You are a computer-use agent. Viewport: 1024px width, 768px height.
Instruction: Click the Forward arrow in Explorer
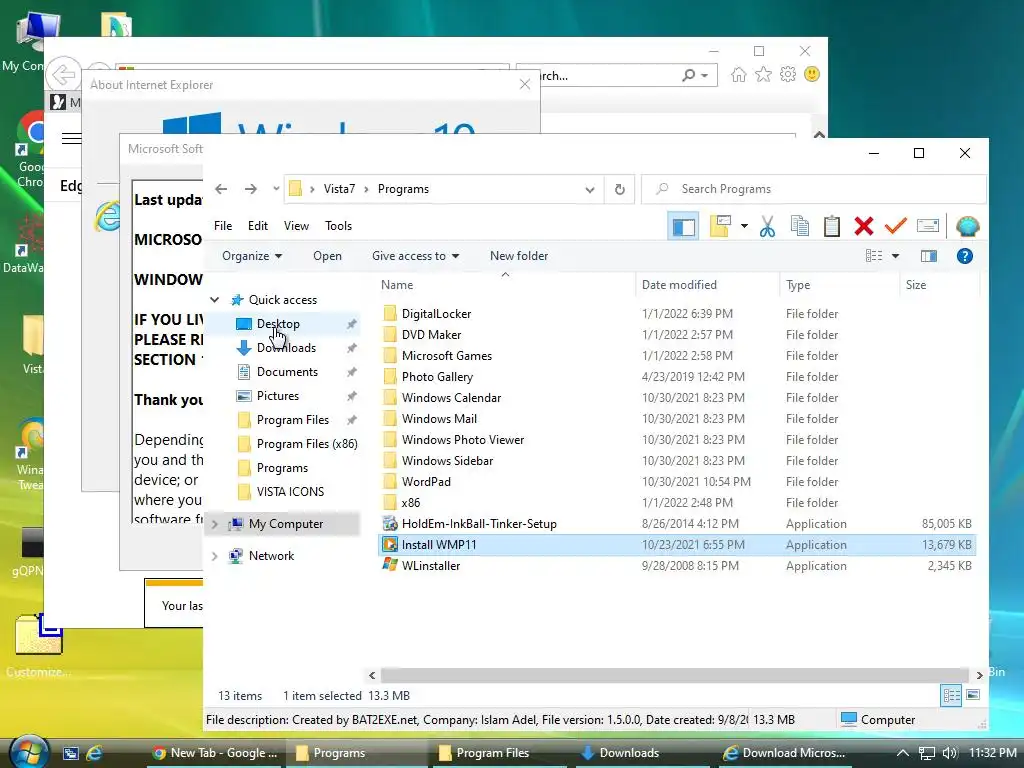coord(251,189)
